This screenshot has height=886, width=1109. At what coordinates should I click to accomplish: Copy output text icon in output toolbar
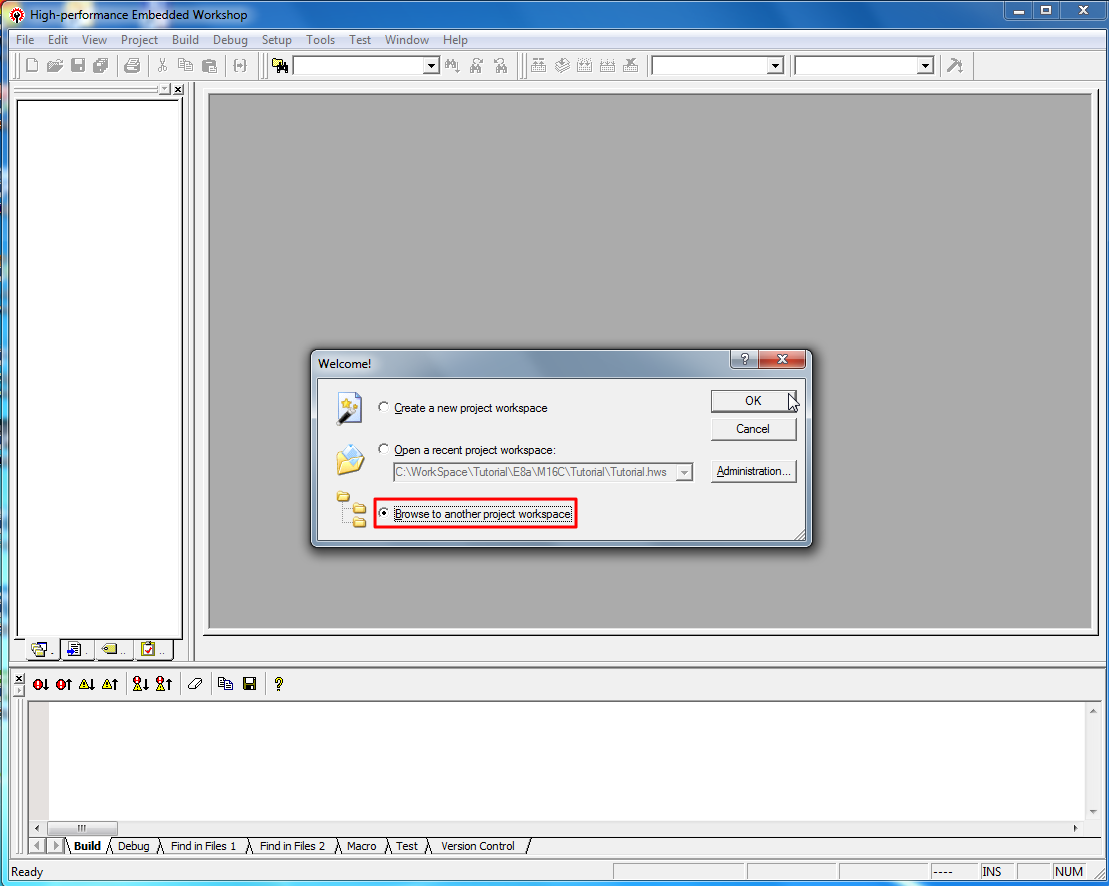(x=226, y=684)
